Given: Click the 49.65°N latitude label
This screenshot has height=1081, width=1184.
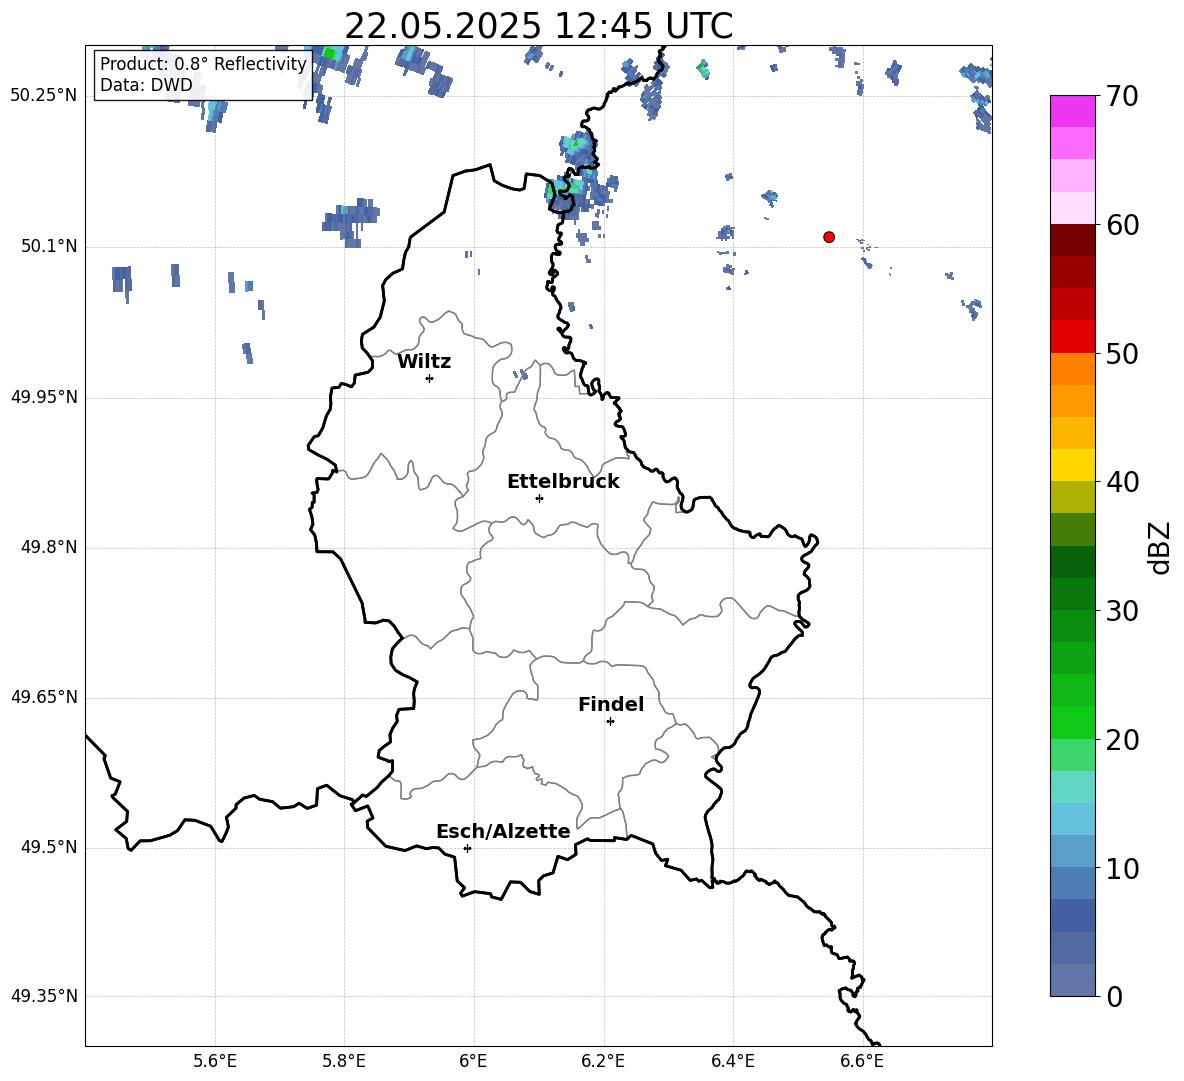Looking at the screenshot, I should (44, 696).
